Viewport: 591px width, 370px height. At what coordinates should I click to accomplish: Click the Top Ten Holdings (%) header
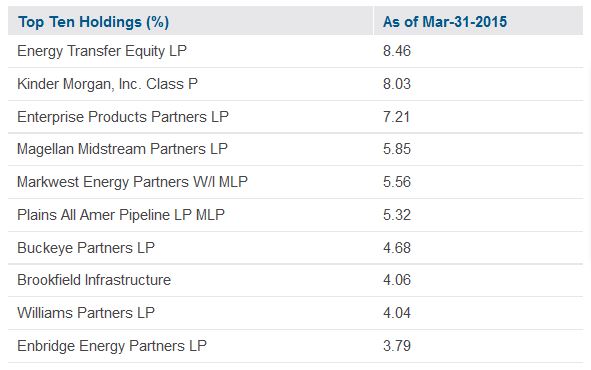pyautogui.click(x=93, y=22)
